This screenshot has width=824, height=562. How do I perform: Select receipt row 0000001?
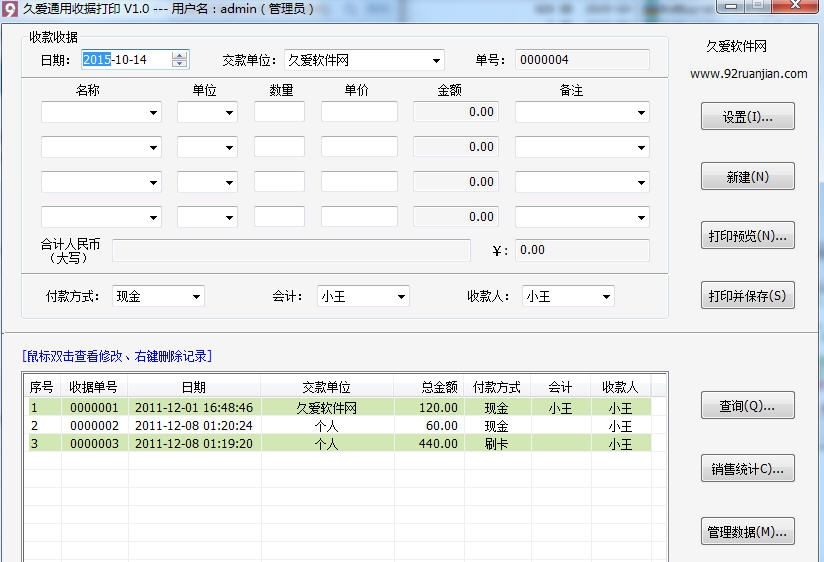click(x=339, y=407)
